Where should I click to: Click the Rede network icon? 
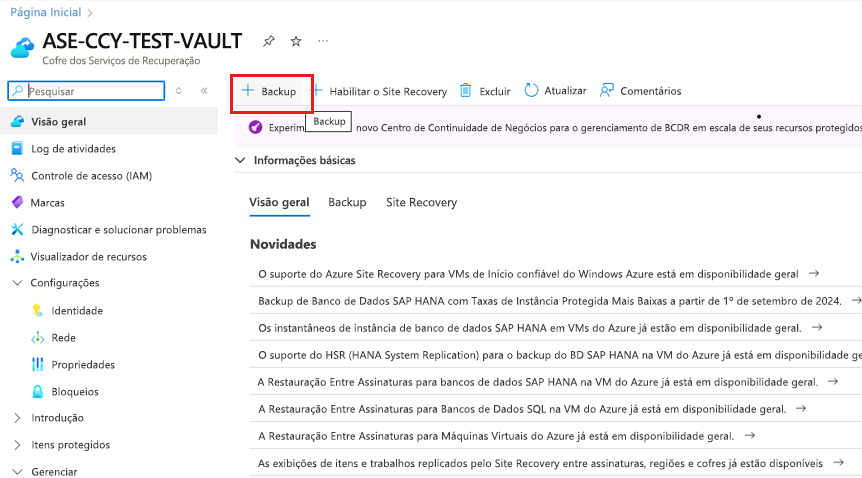(37, 338)
